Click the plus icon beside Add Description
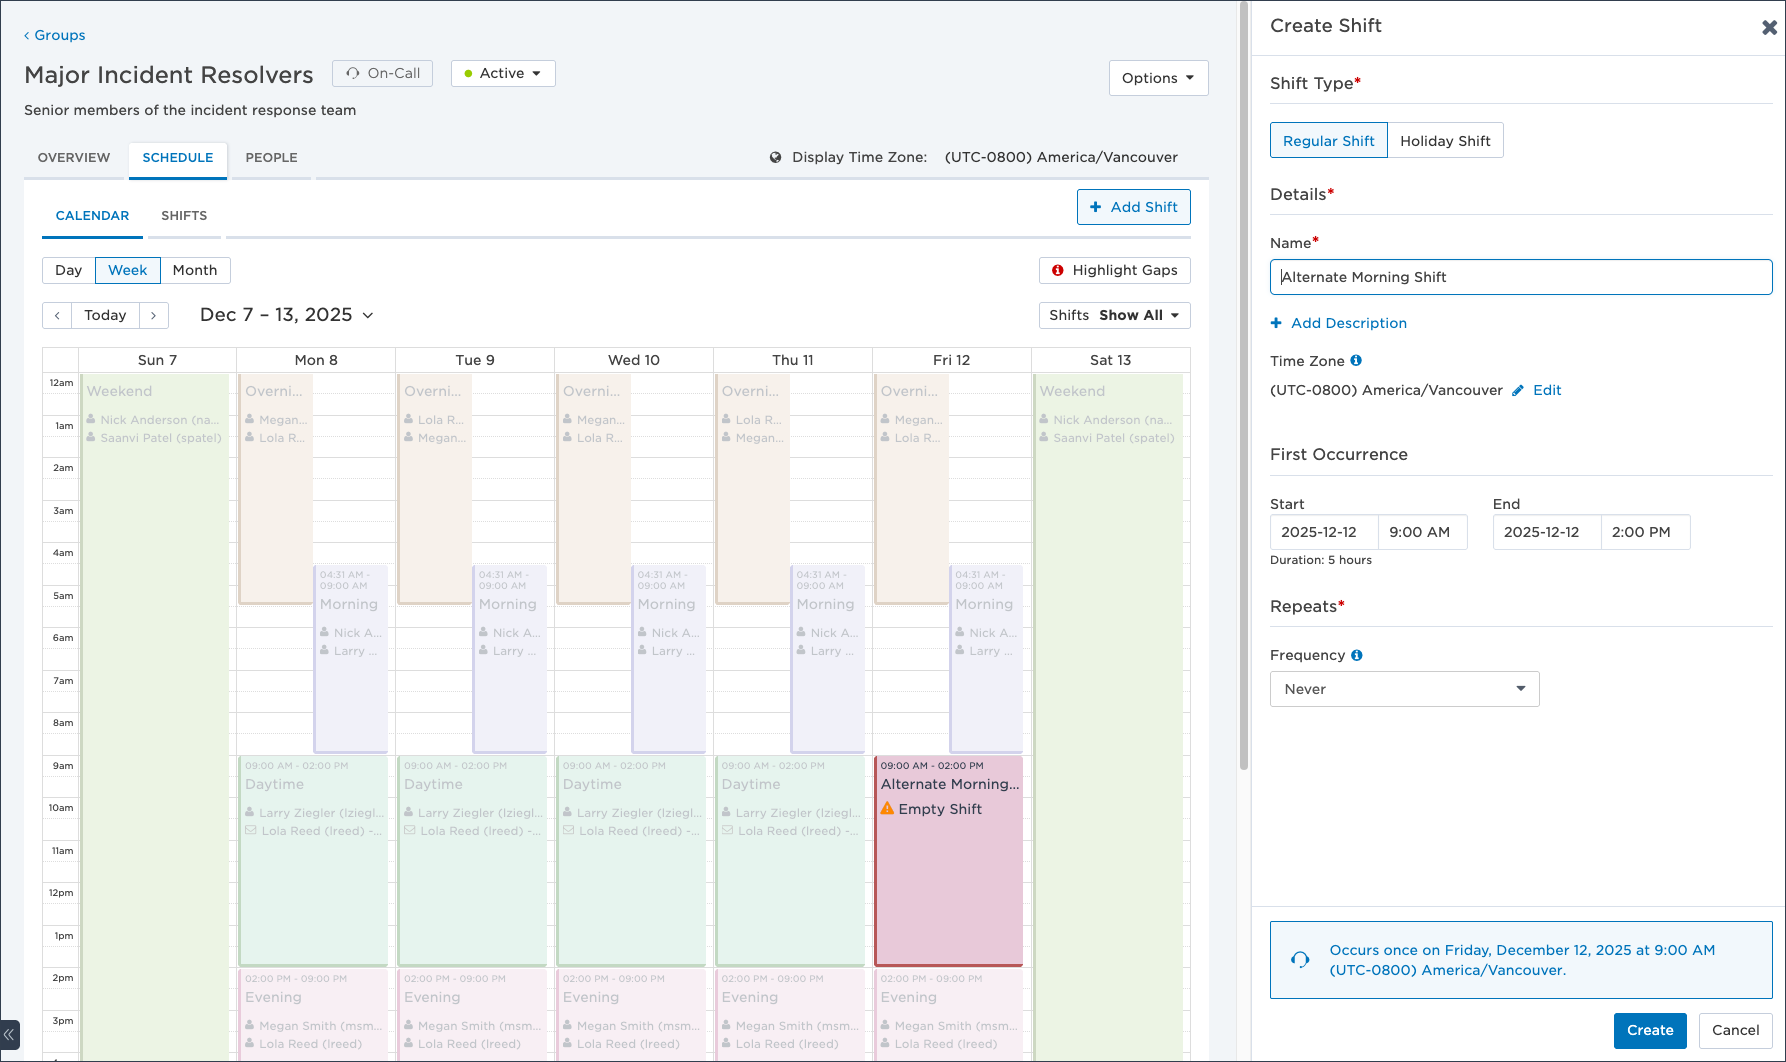Viewport: 1786px width, 1062px height. (x=1276, y=323)
